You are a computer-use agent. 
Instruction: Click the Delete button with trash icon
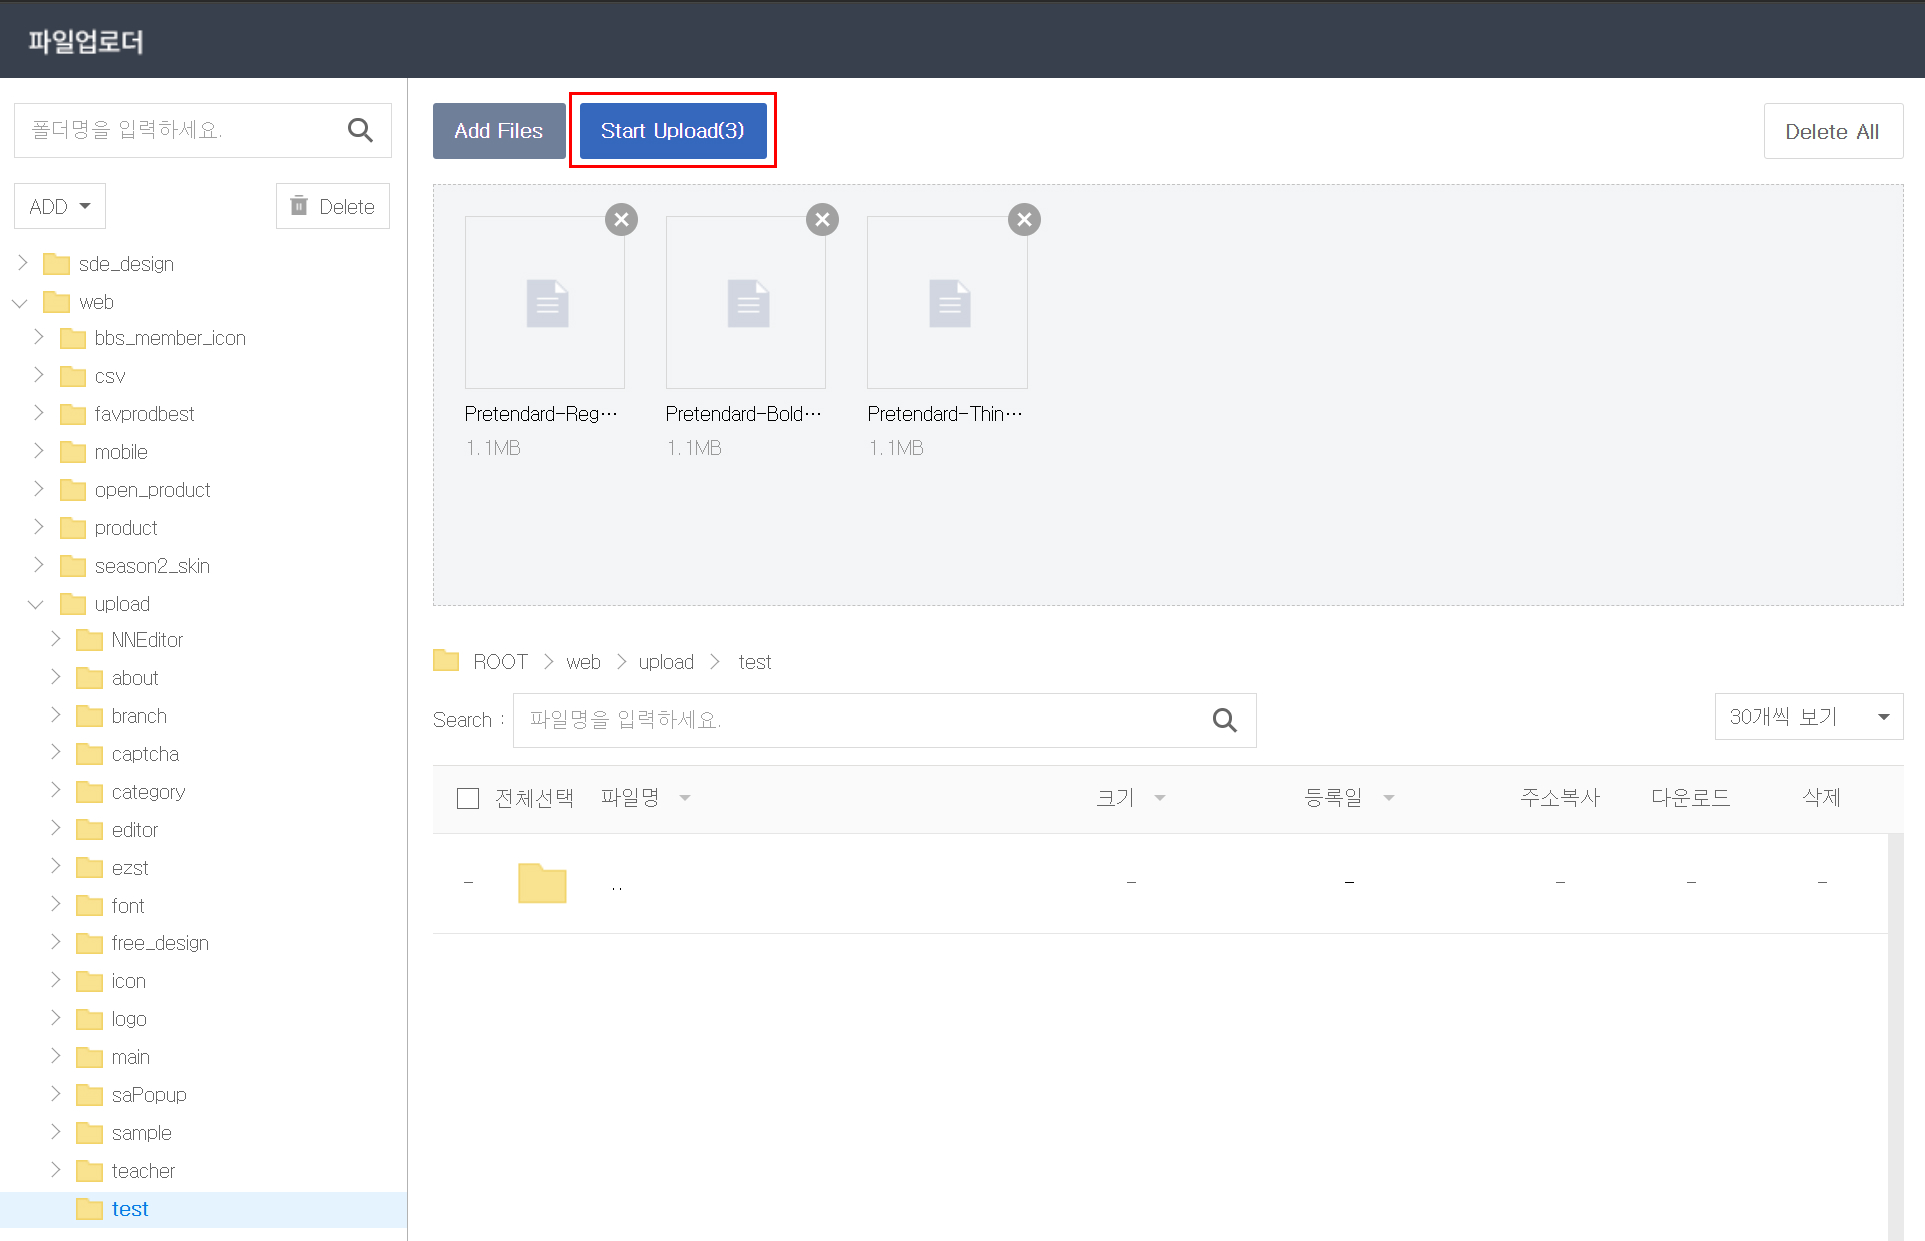[x=333, y=206]
